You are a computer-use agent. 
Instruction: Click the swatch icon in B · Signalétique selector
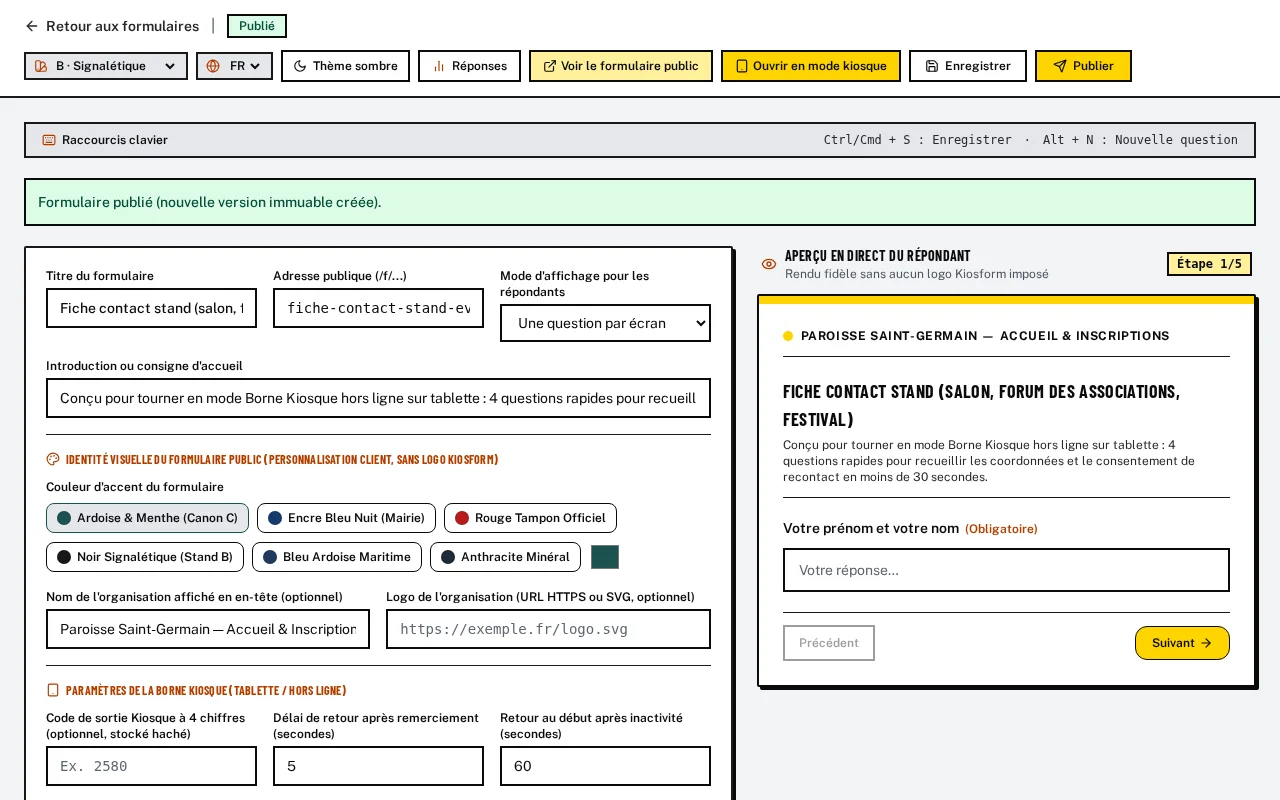click(41, 66)
